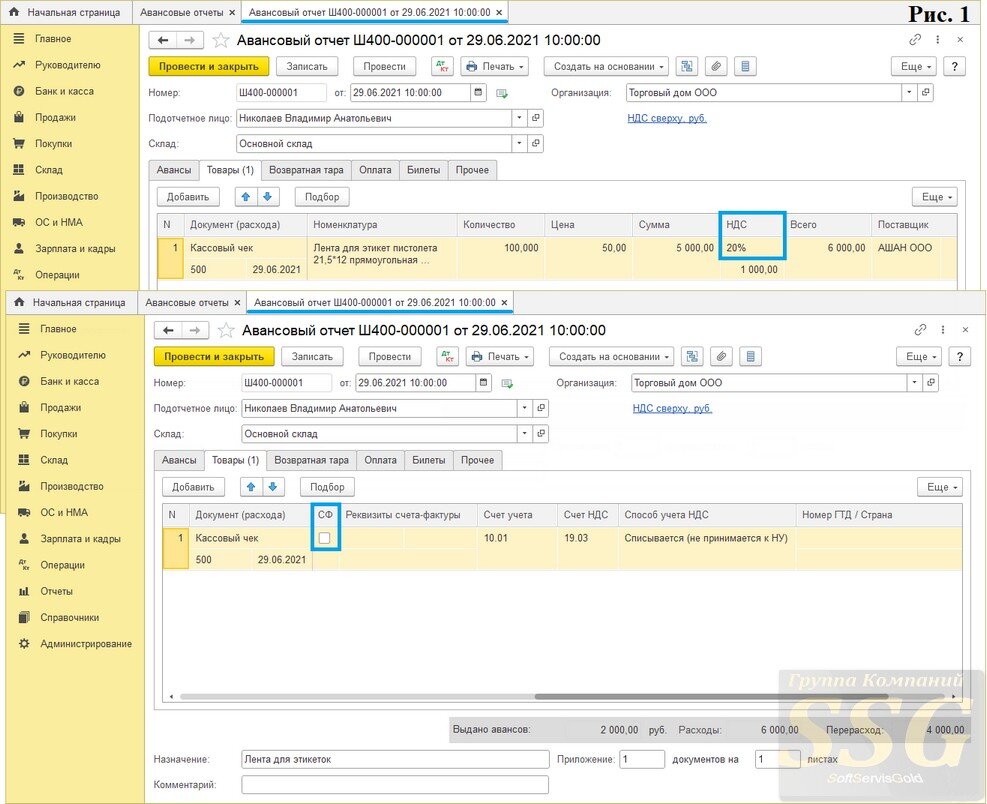Click the report list icon in the upper window toolbar
This screenshot has height=804, width=987.
point(745,66)
